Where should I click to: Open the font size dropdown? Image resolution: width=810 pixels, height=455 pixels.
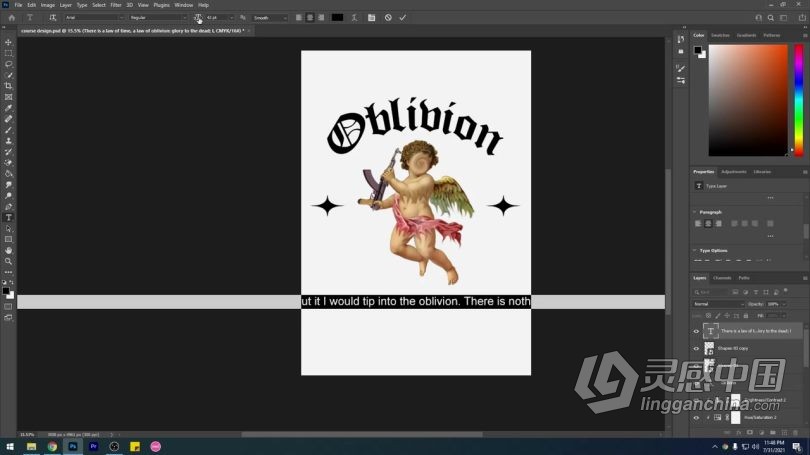click(x=231, y=18)
